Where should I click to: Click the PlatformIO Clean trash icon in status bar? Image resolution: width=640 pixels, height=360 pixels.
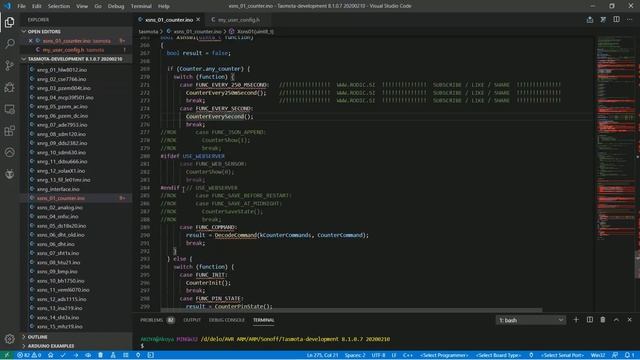coord(100,355)
